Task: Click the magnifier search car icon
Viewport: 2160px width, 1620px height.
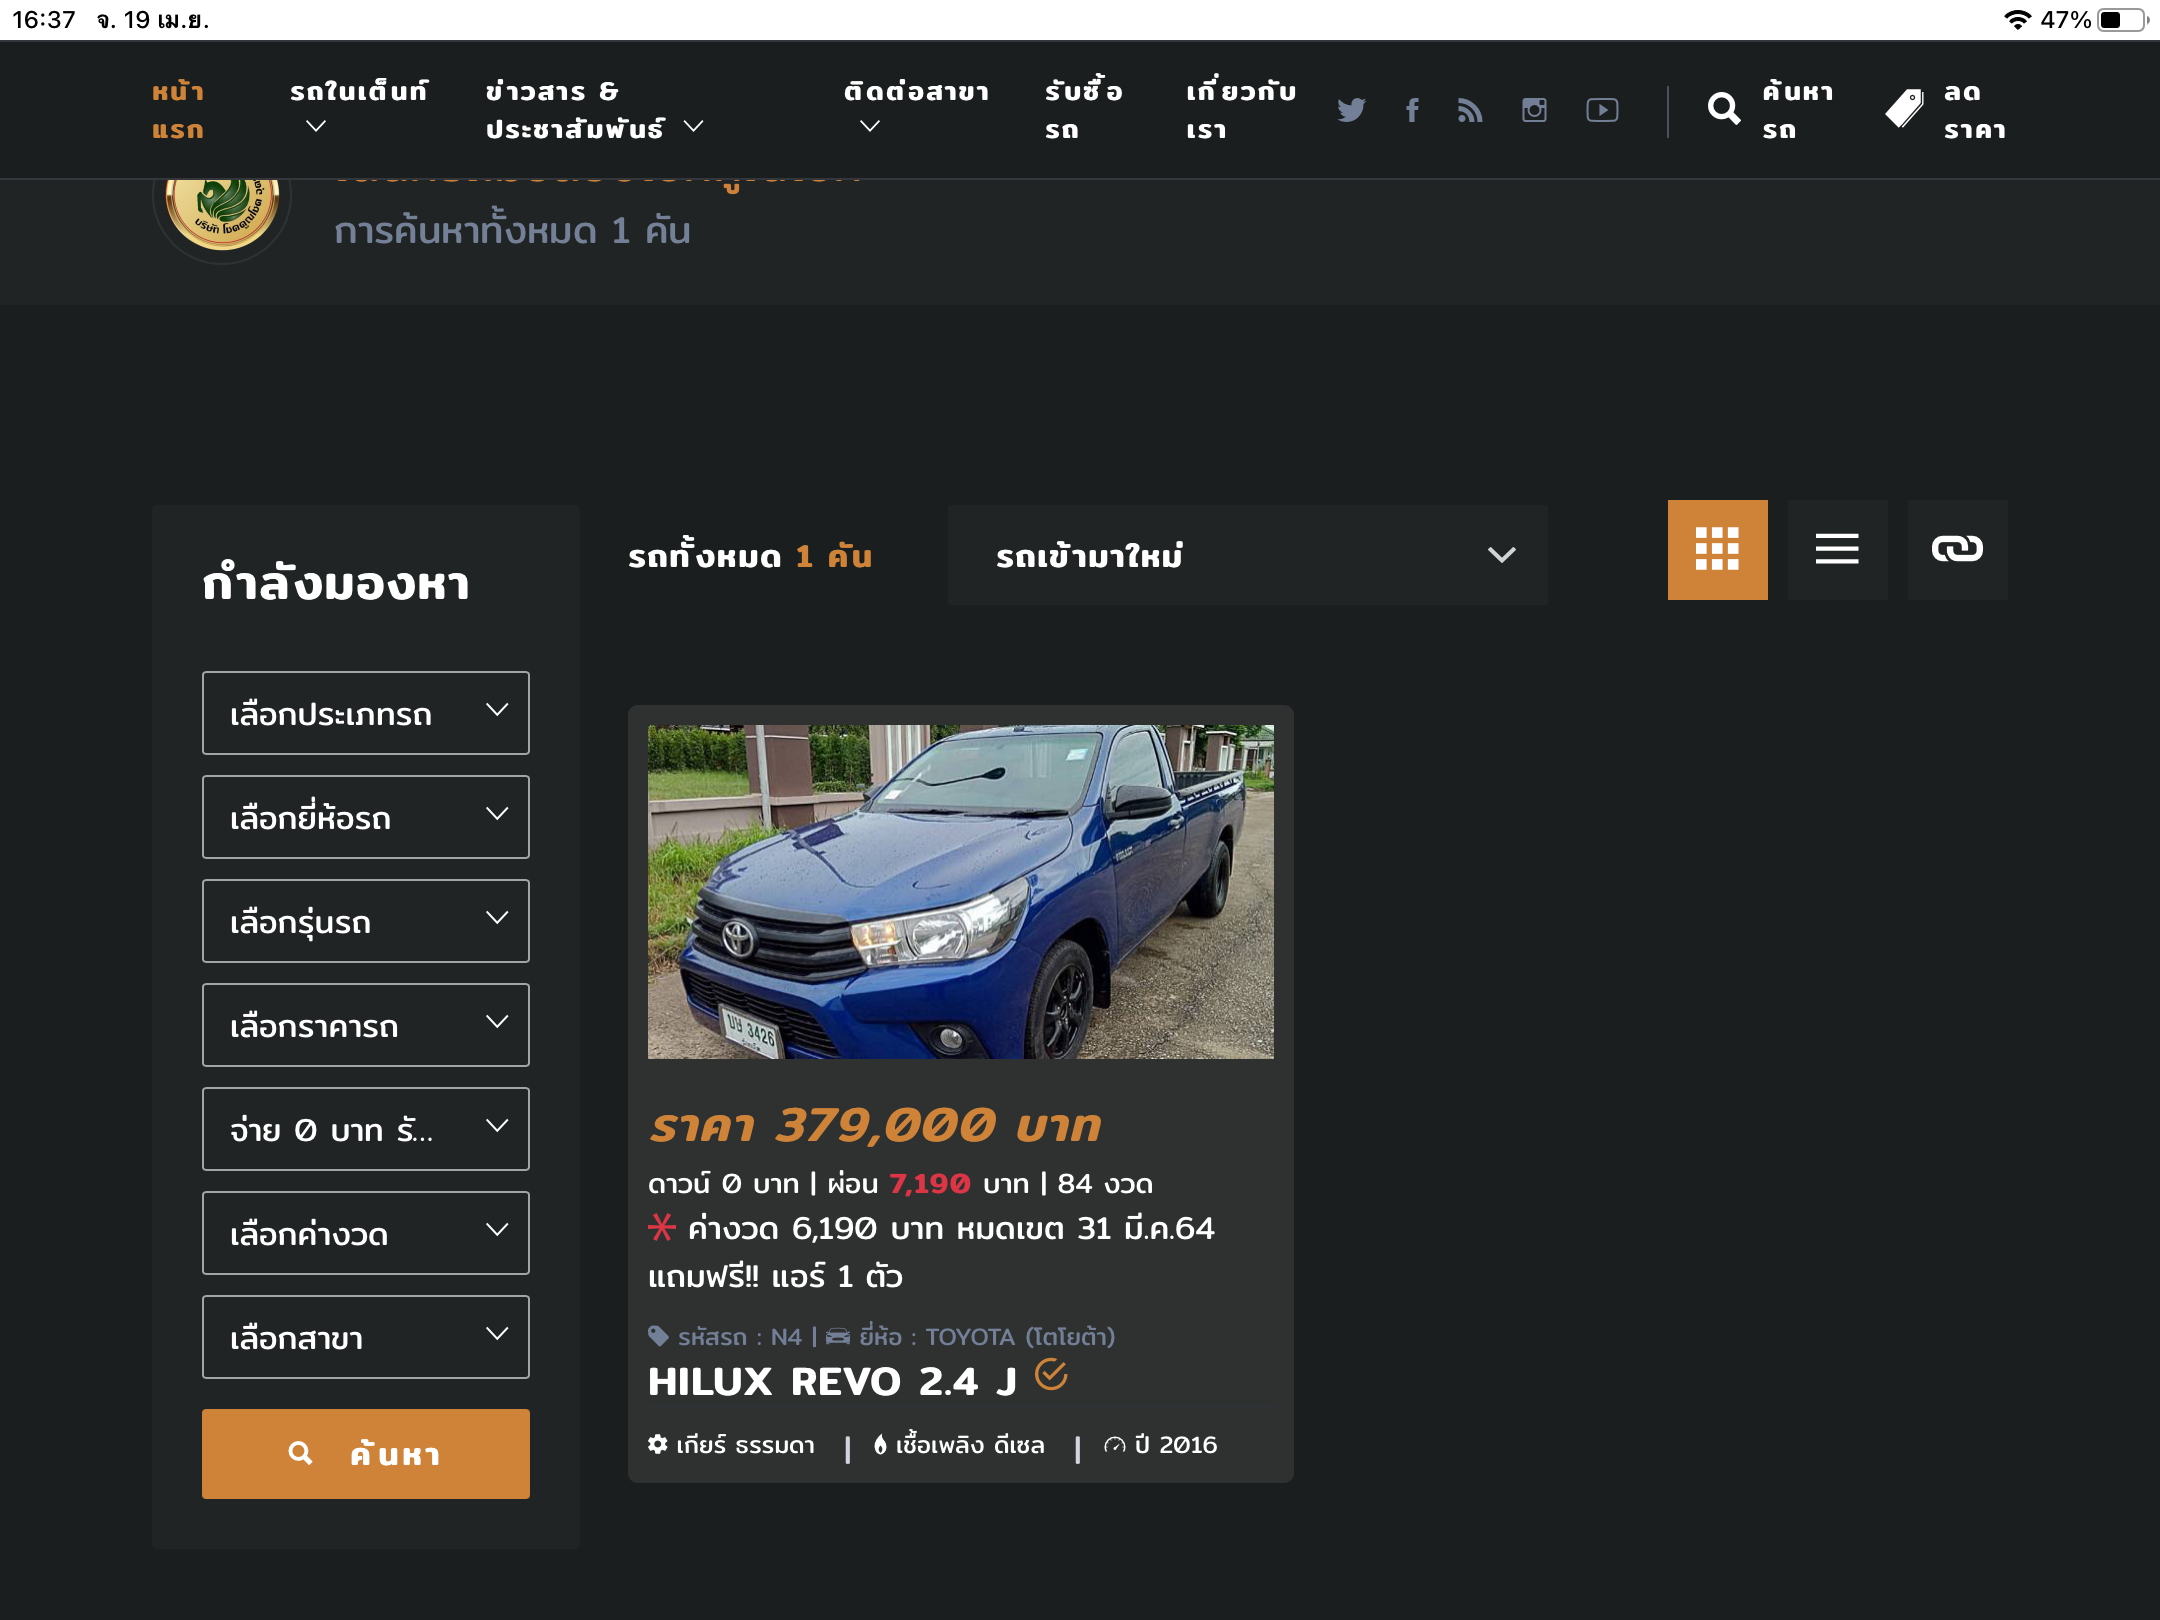Action: (x=1724, y=109)
